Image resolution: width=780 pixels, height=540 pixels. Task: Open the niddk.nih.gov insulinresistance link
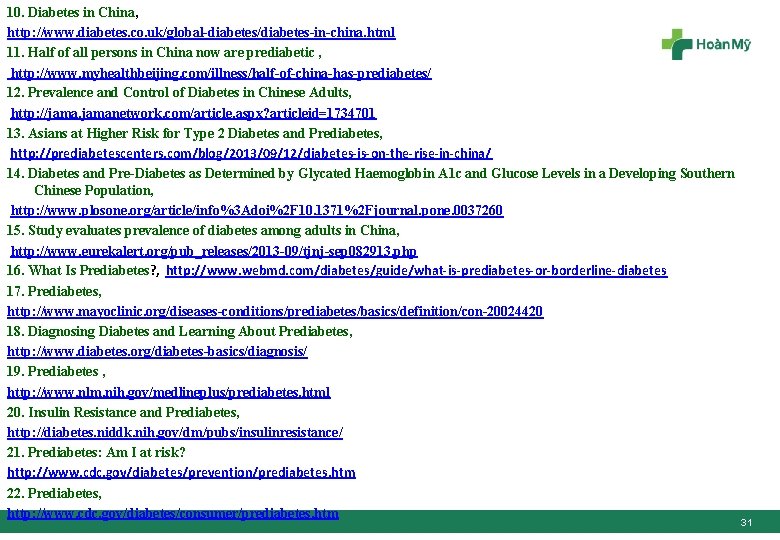tap(175, 432)
